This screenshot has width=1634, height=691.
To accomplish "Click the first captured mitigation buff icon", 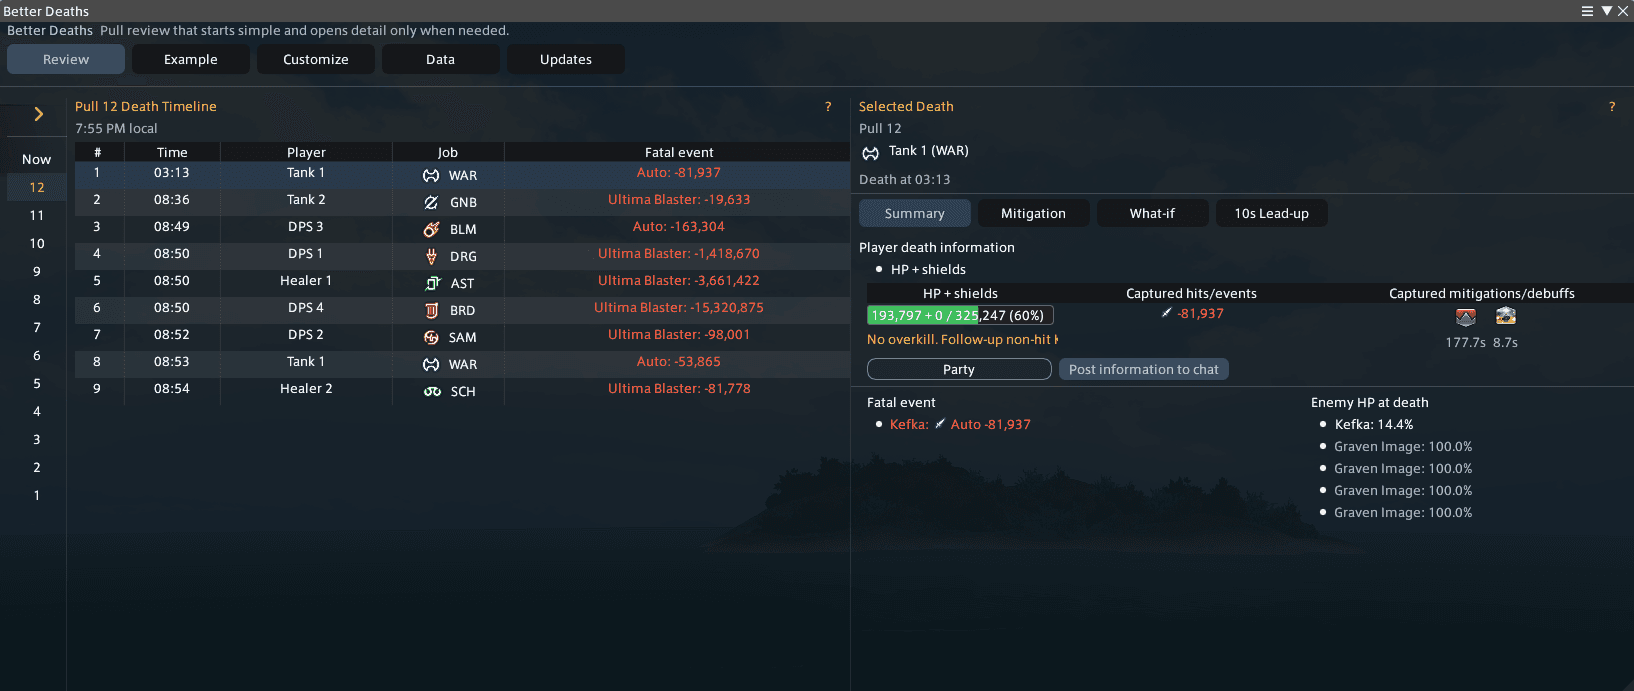I will pyautogui.click(x=1465, y=317).
